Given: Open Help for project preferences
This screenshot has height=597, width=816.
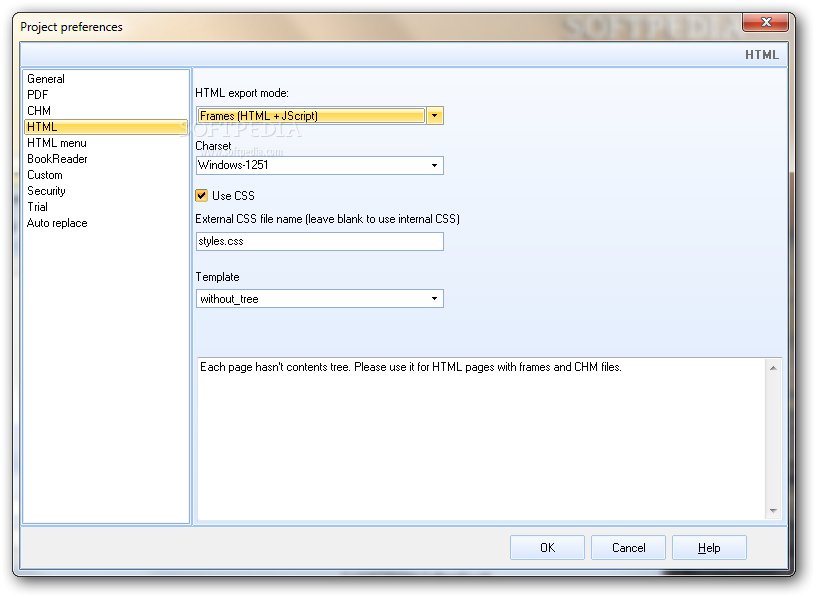Looking at the screenshot, I should coord(709,548).
